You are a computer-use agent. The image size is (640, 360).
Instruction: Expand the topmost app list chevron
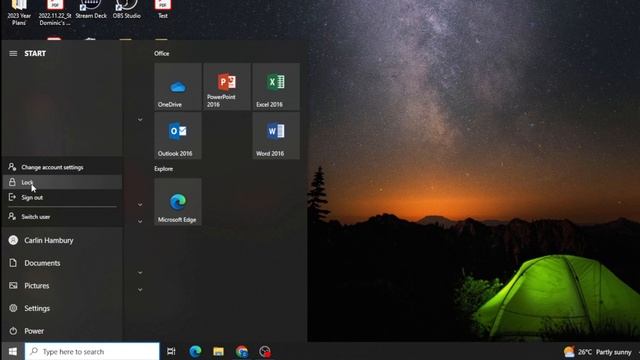140,120
